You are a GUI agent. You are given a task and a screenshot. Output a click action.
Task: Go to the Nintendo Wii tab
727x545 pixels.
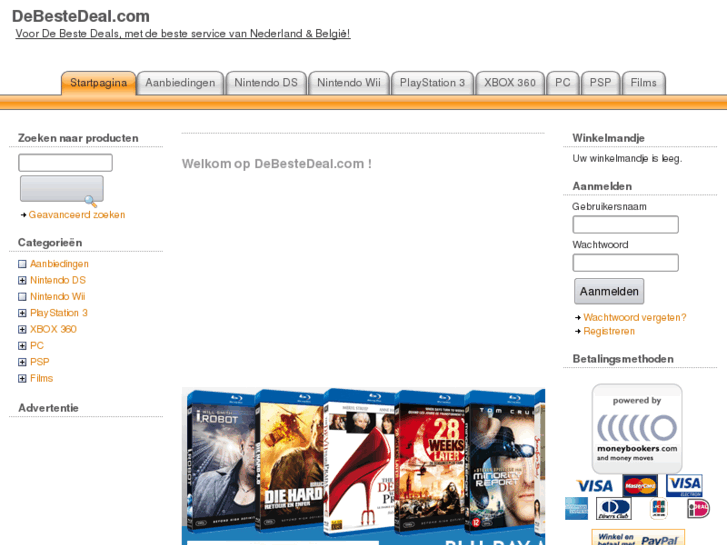click(349, 83)
